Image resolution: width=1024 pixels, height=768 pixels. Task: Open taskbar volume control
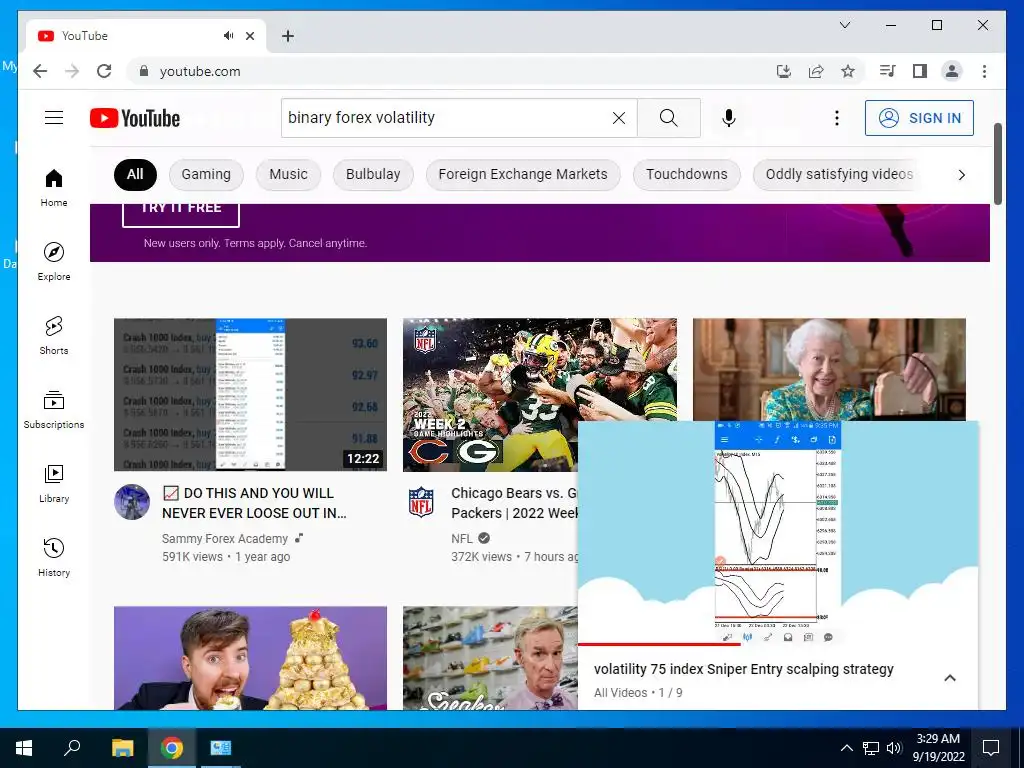[x=894, y=748]
